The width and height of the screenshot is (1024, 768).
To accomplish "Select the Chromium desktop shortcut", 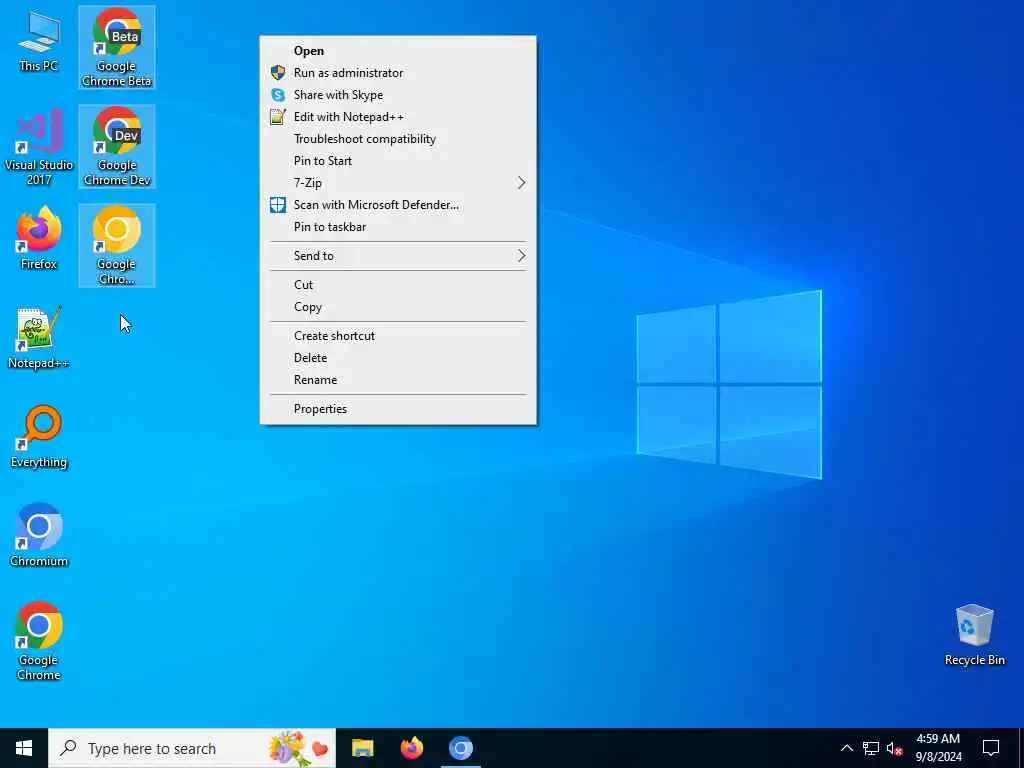I will coord(39,536).
